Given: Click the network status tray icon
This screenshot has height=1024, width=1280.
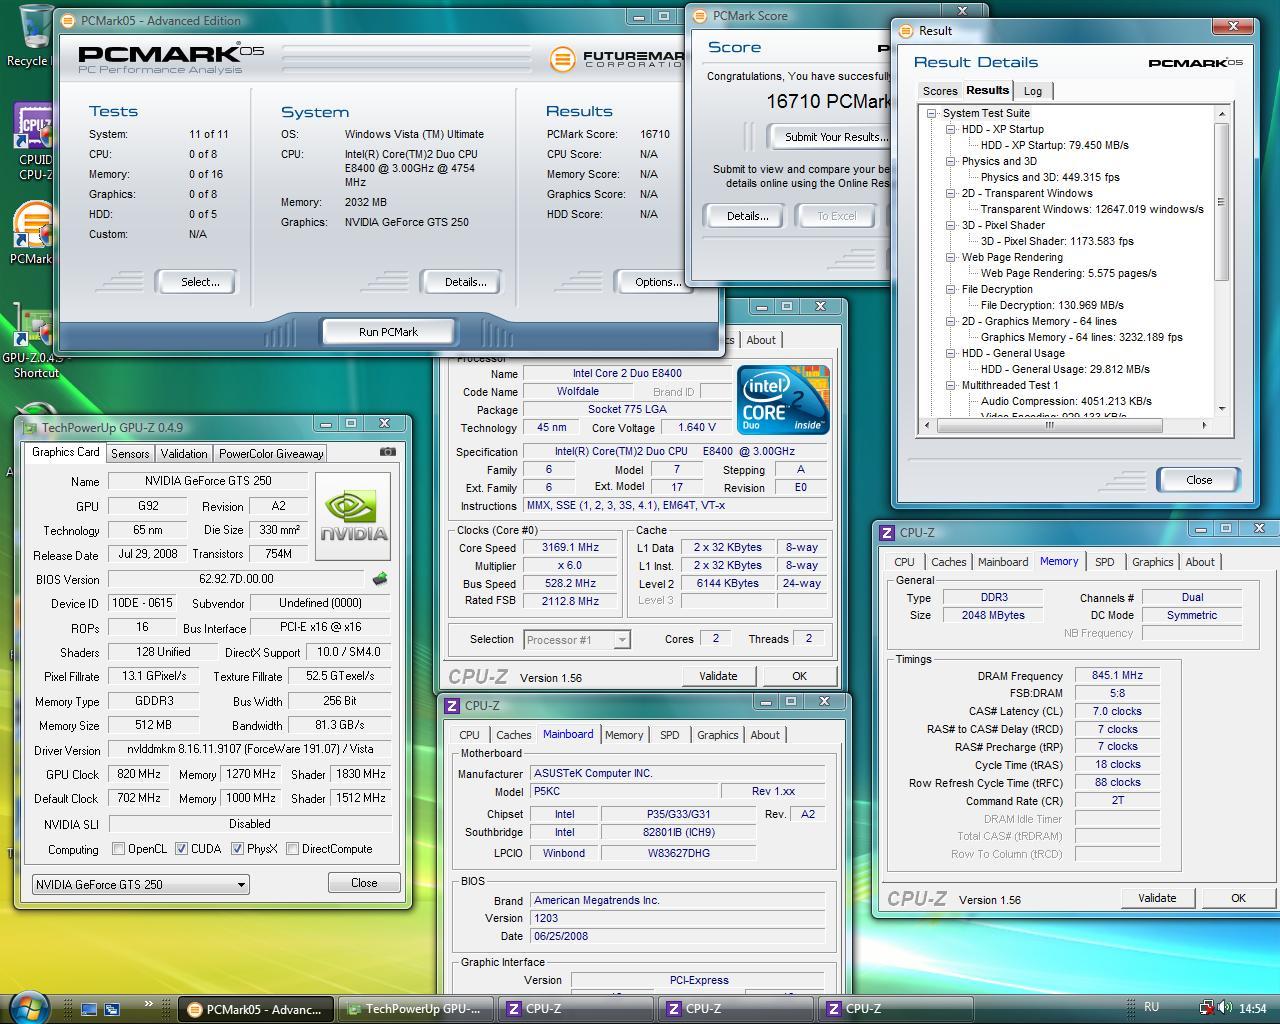Looking at the screenshot, I should 1207,1008.
